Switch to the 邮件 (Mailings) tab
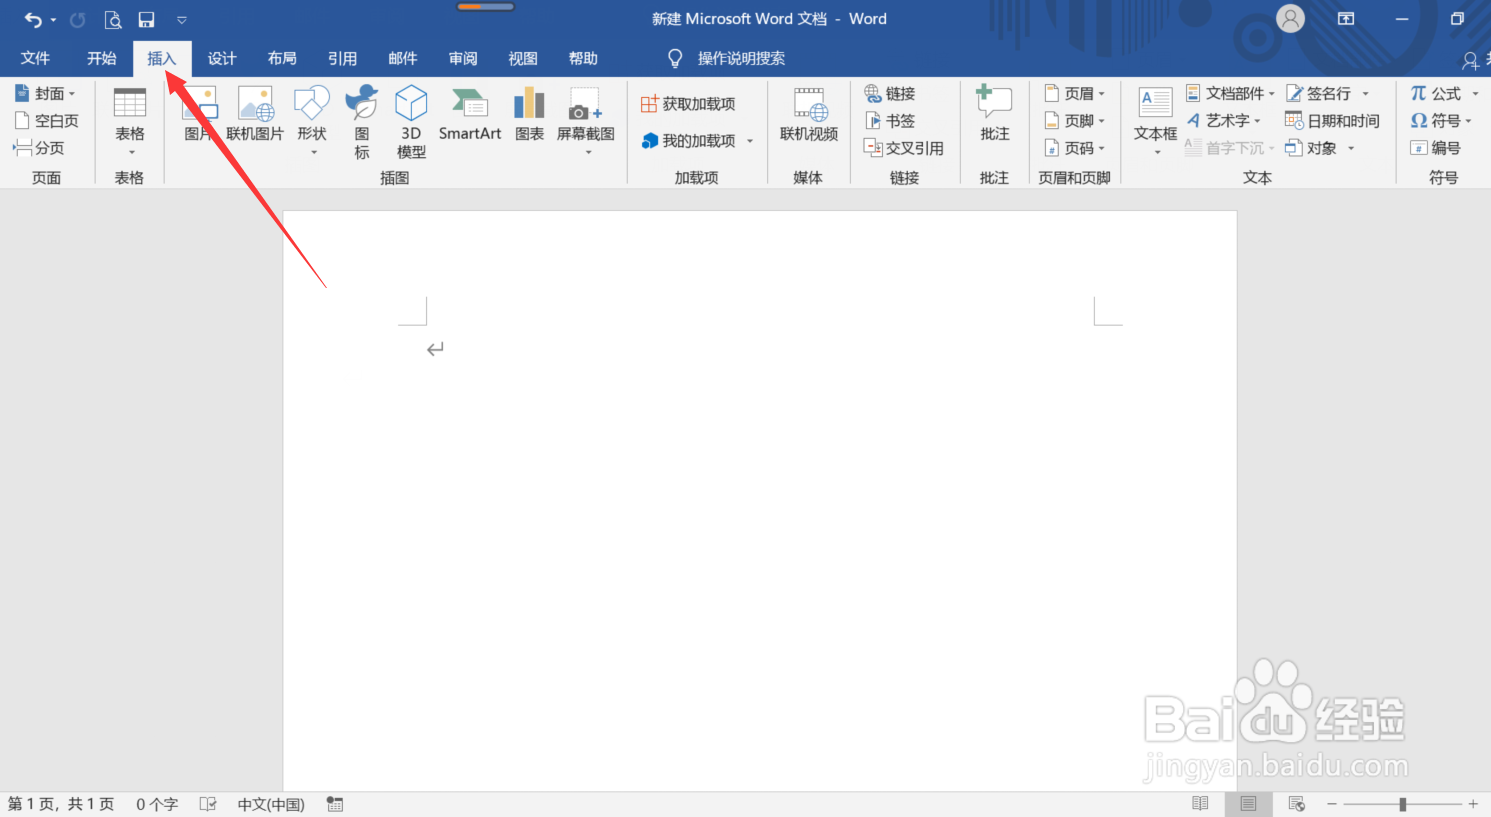Screen dimensions: 1491x817 pos(403,58)
